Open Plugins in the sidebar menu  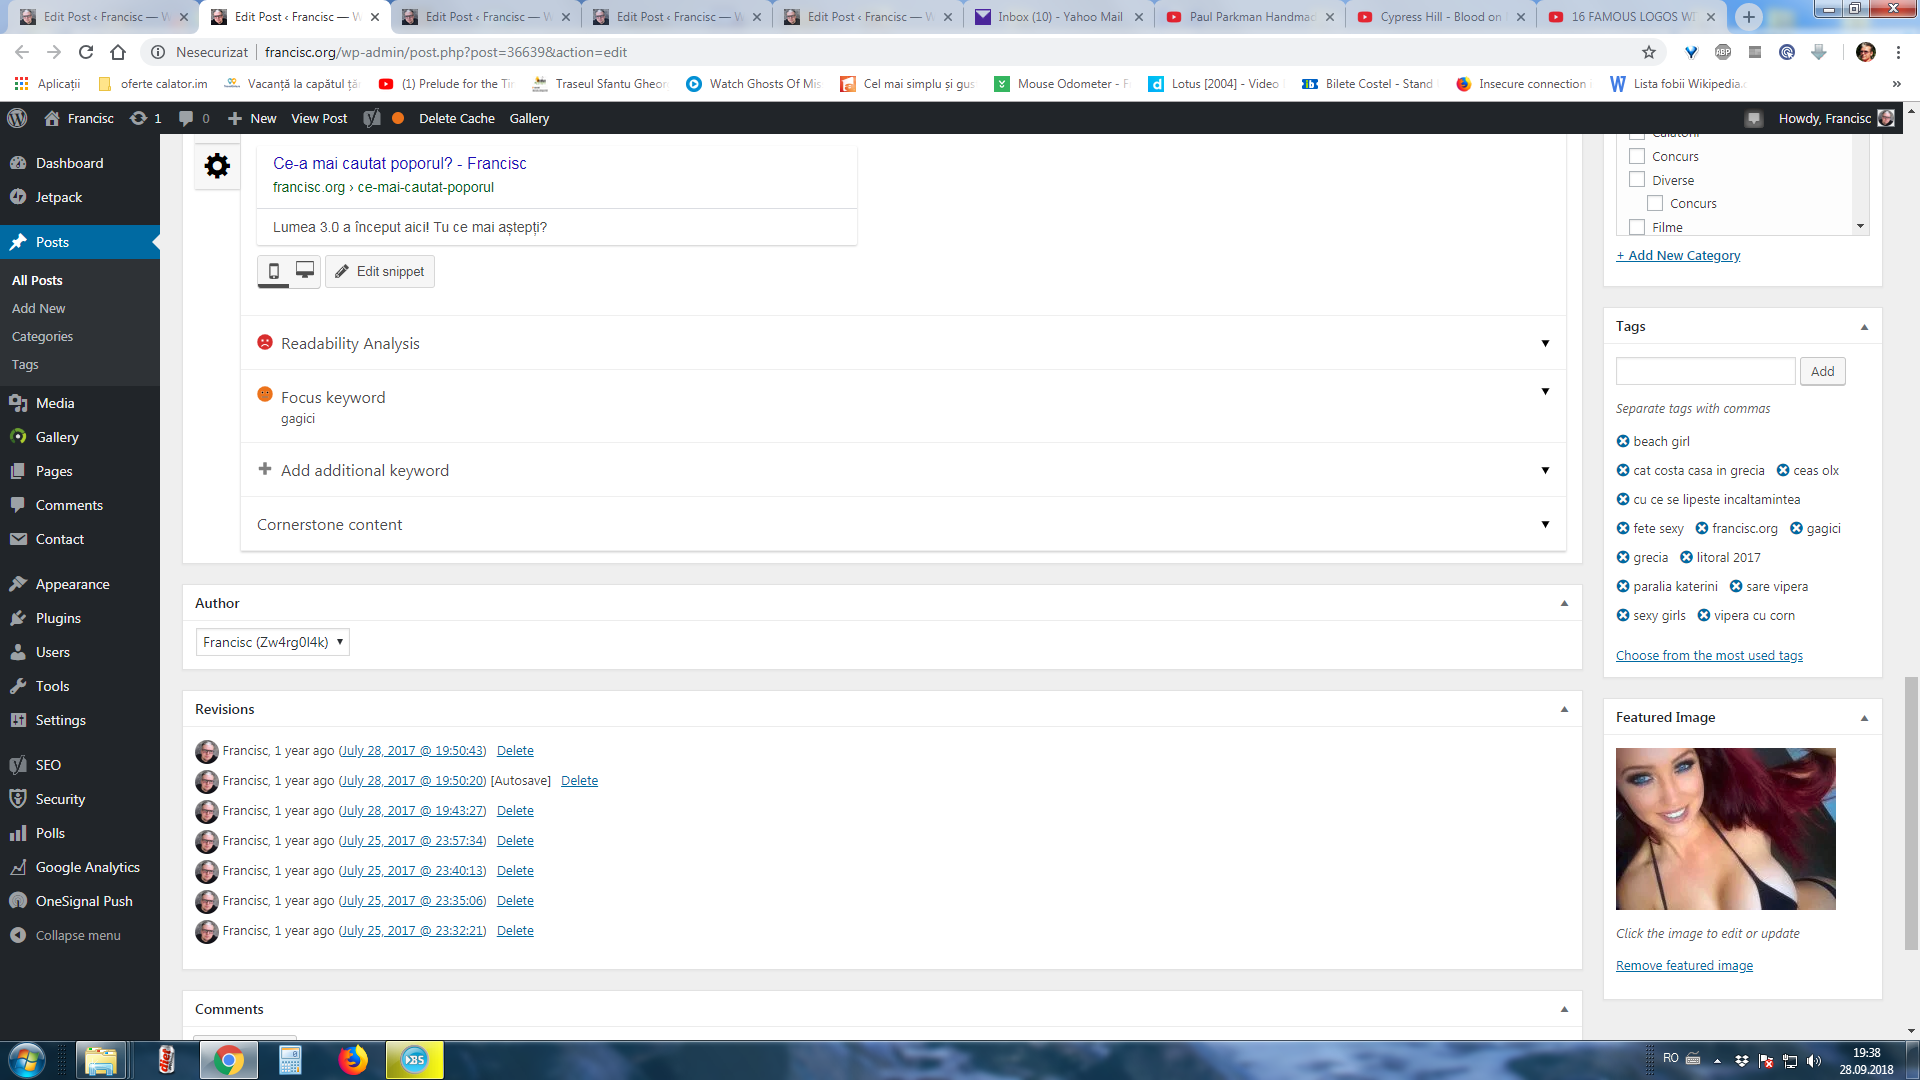tap(58, 618)
